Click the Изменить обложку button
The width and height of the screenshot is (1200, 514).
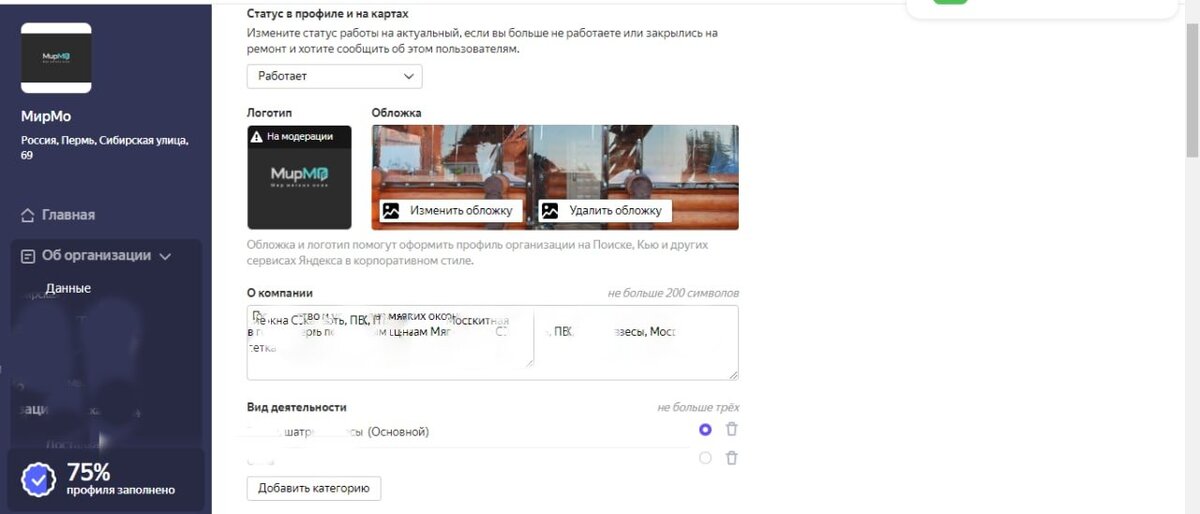(449, 211)
